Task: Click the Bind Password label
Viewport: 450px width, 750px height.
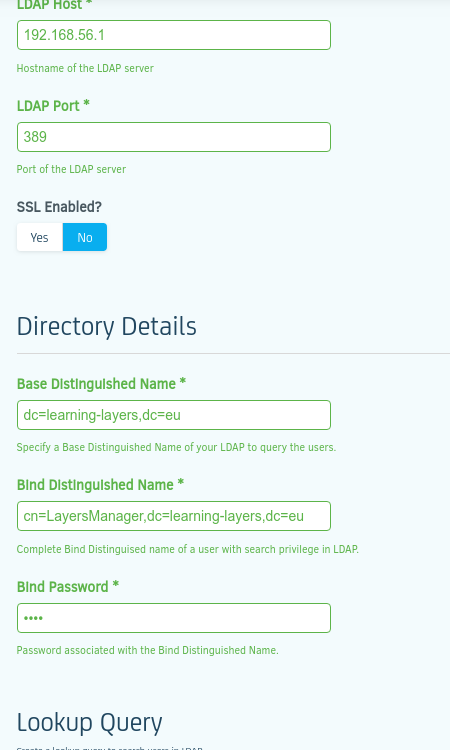Action: pyautogui.click(x=68, y=587)
